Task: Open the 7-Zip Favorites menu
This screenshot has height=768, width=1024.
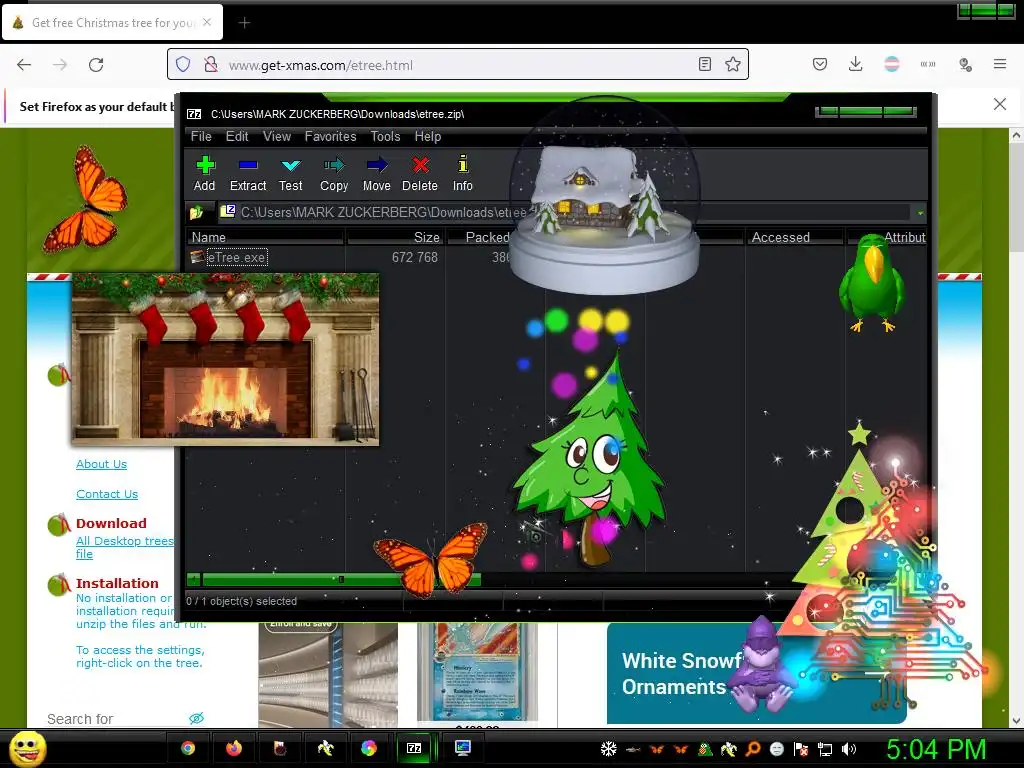Action: (x=330, y=136)
